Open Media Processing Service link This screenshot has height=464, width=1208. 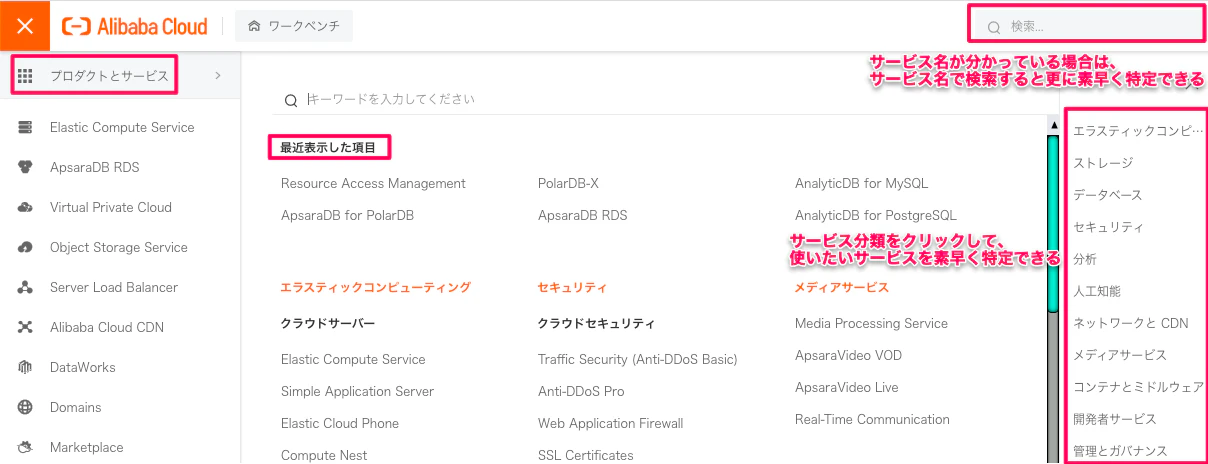tap(871, 324)
